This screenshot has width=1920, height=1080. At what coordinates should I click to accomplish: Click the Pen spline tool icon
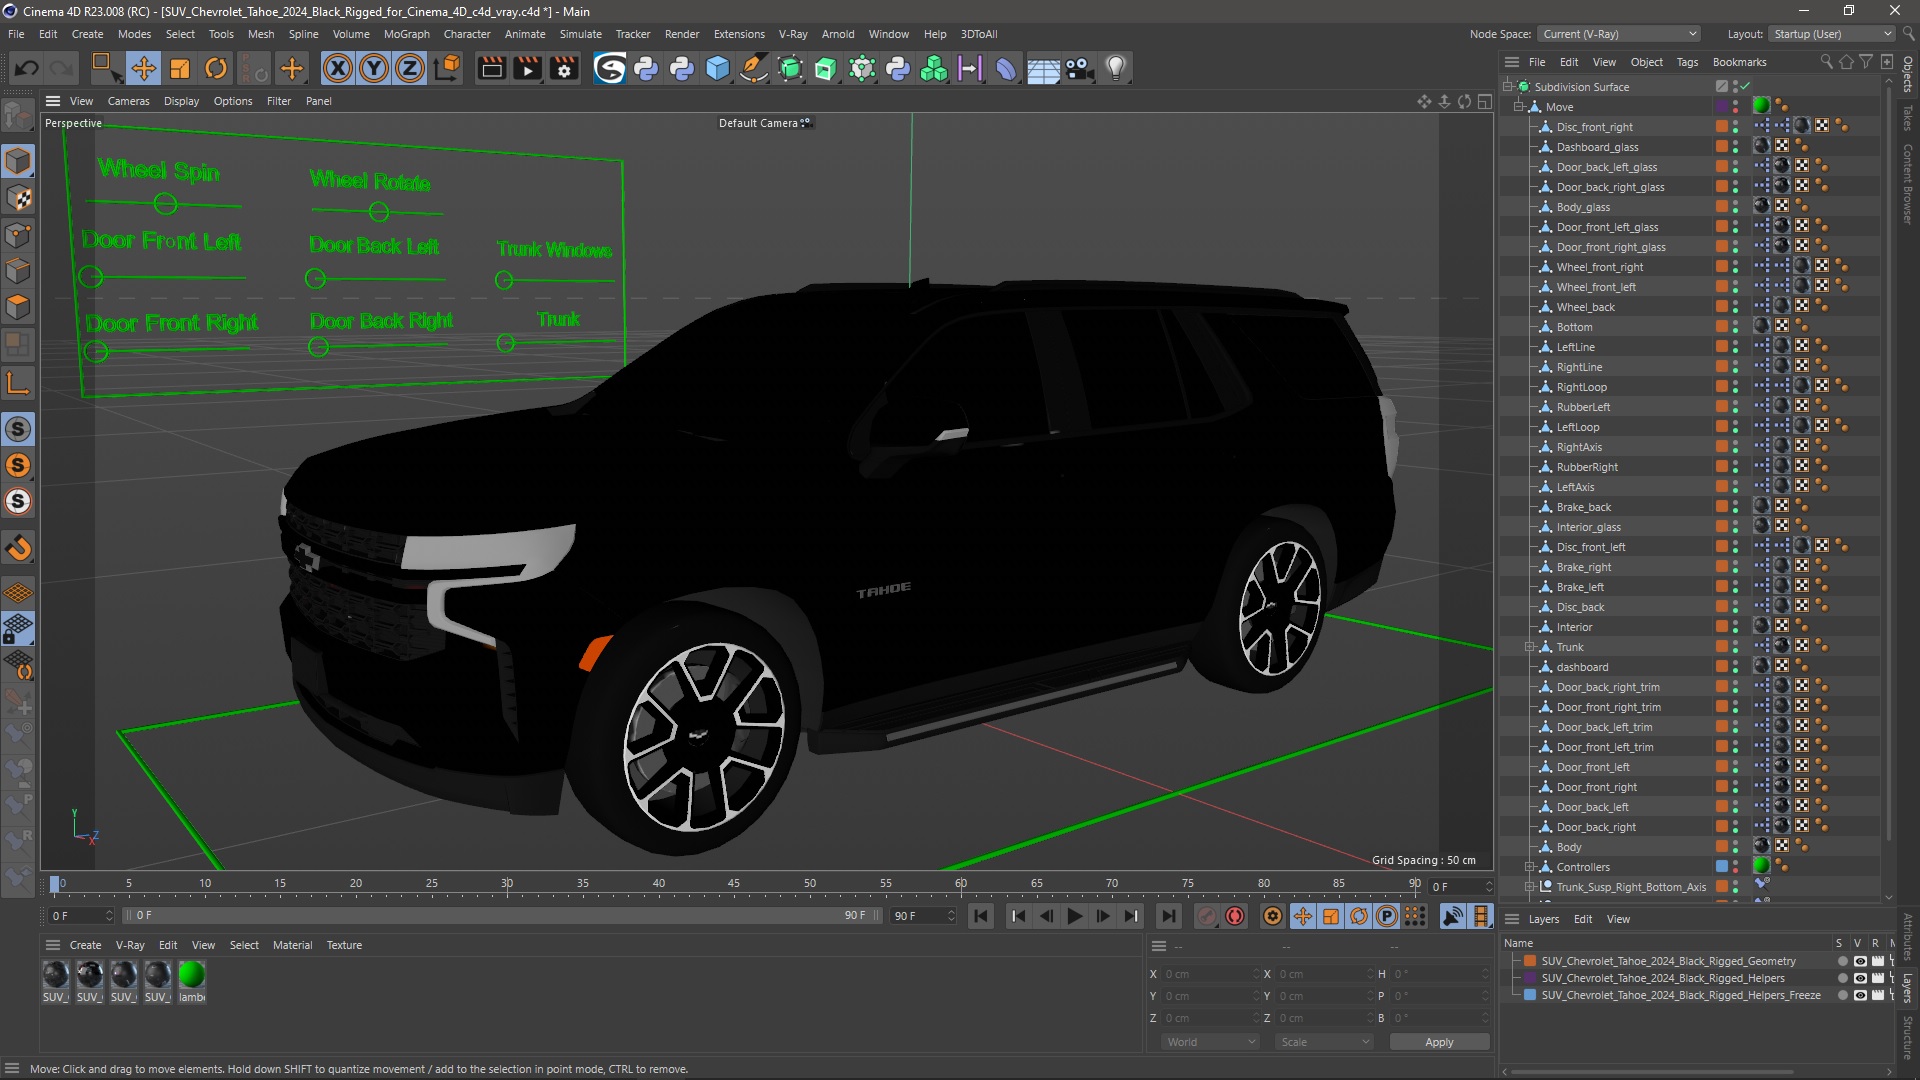click(x=754, y=68)
